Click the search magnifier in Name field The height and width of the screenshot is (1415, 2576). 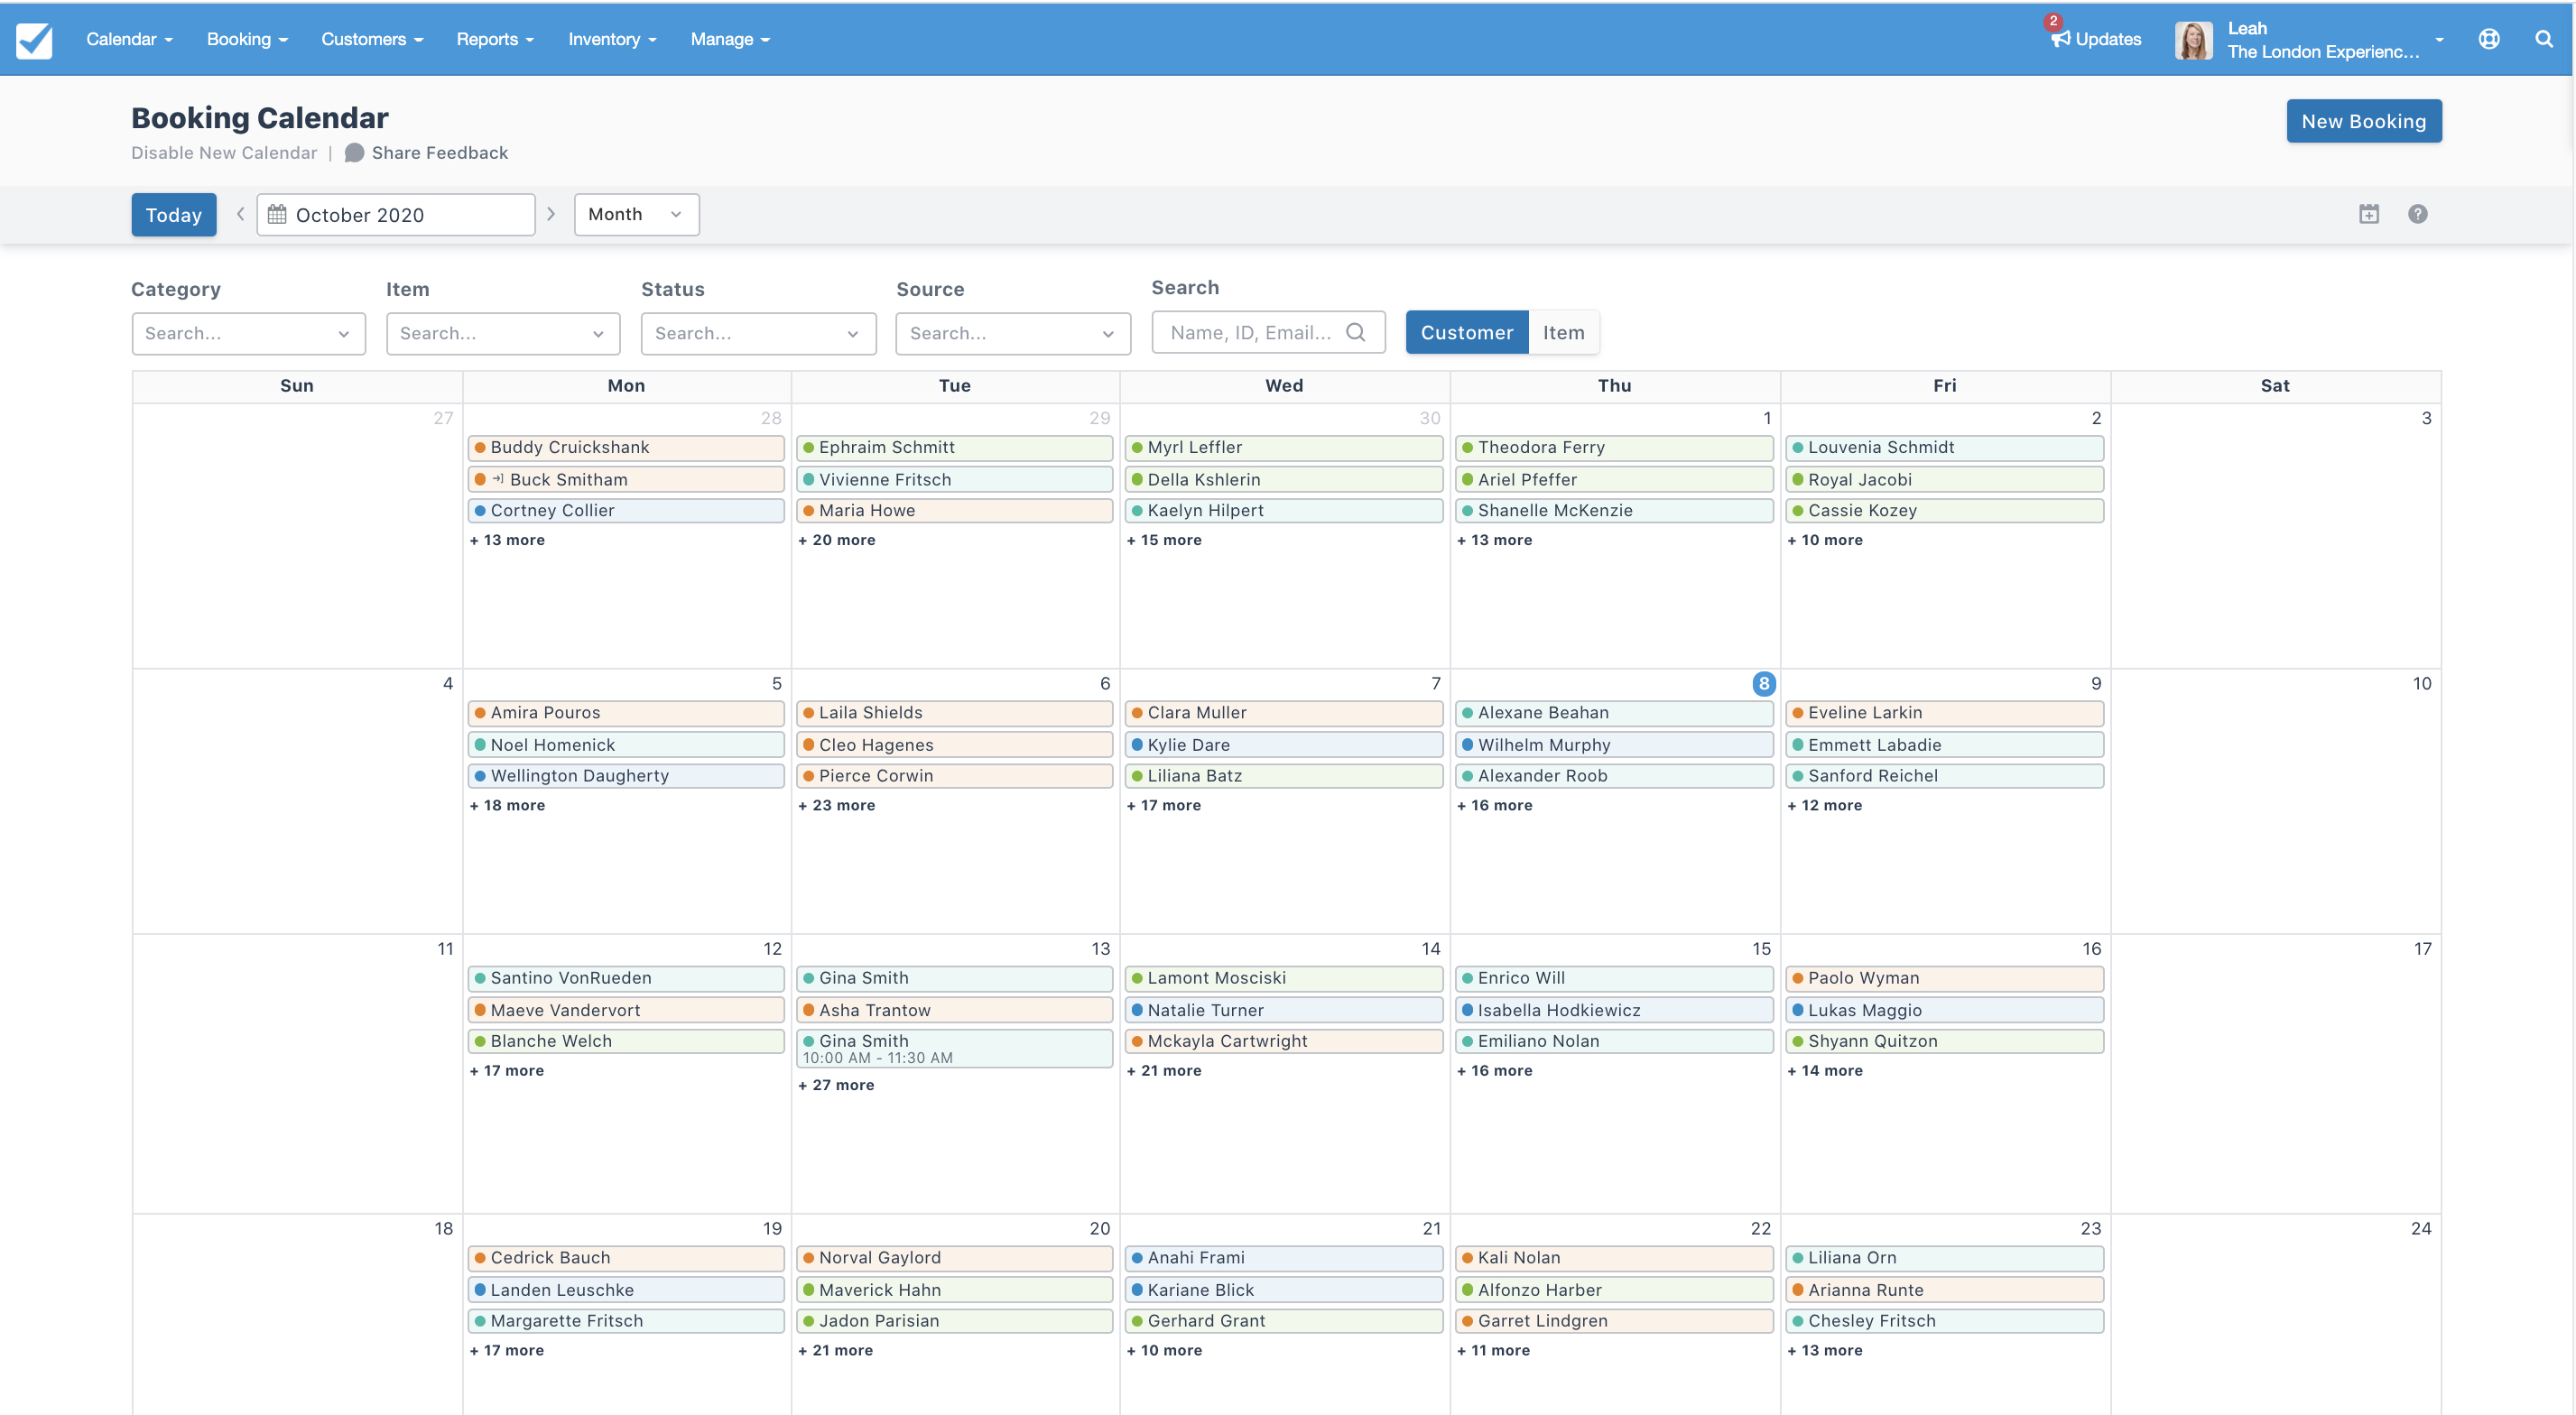[1355, 332]
